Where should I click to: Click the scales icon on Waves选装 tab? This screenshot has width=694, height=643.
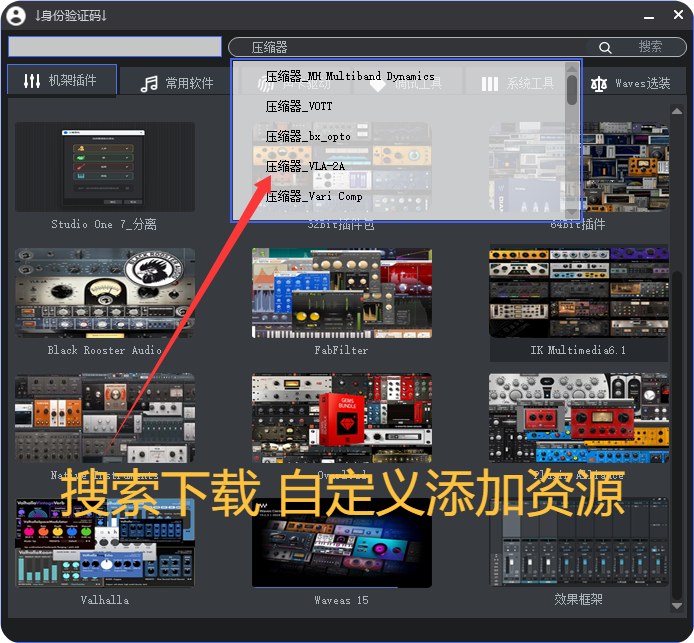point(598,84)
